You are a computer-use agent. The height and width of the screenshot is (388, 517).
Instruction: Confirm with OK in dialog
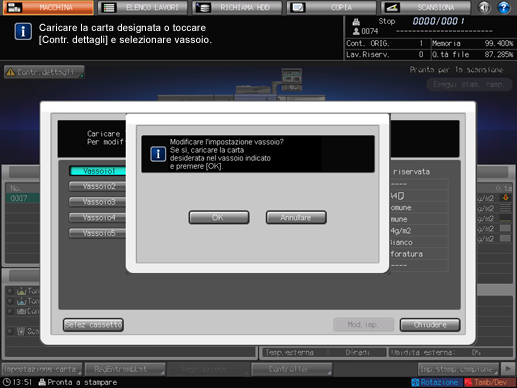[219, 217]
